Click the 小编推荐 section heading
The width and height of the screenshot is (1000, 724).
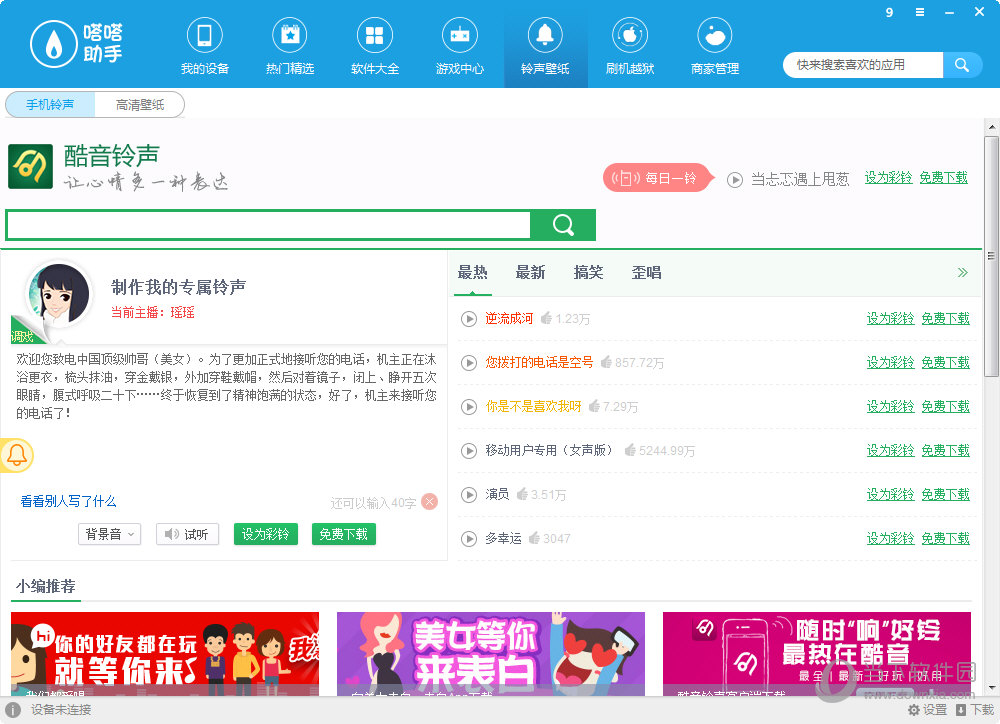tap(46, 586)
